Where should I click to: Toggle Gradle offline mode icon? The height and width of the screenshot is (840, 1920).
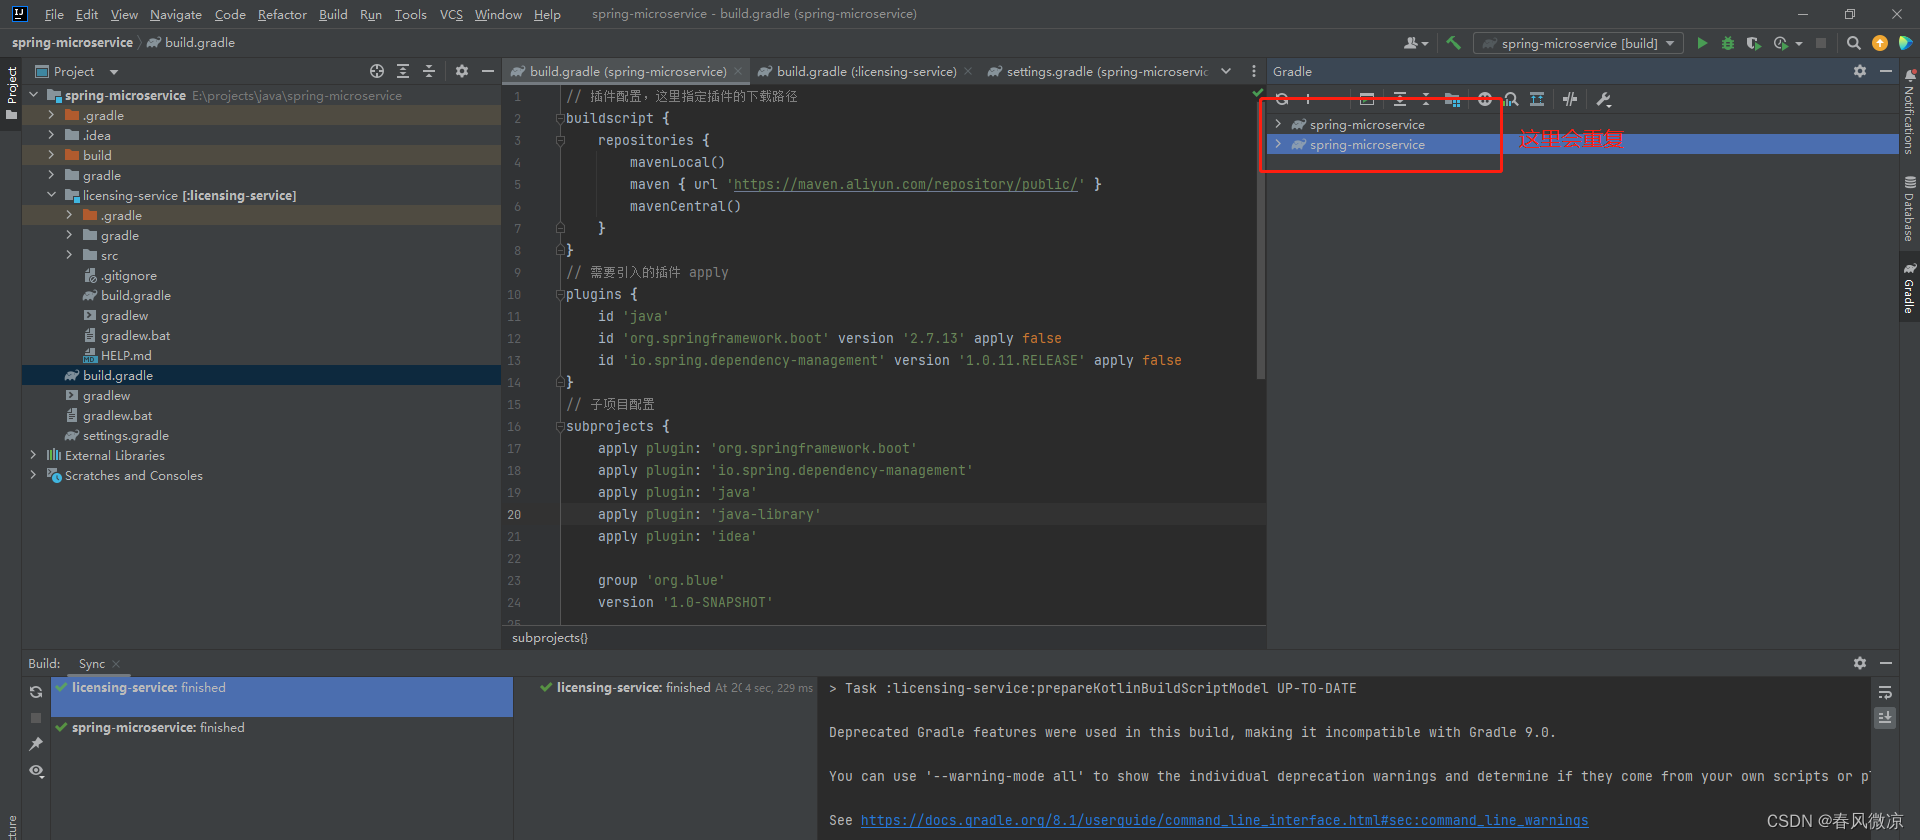[x=1570, y=99]
